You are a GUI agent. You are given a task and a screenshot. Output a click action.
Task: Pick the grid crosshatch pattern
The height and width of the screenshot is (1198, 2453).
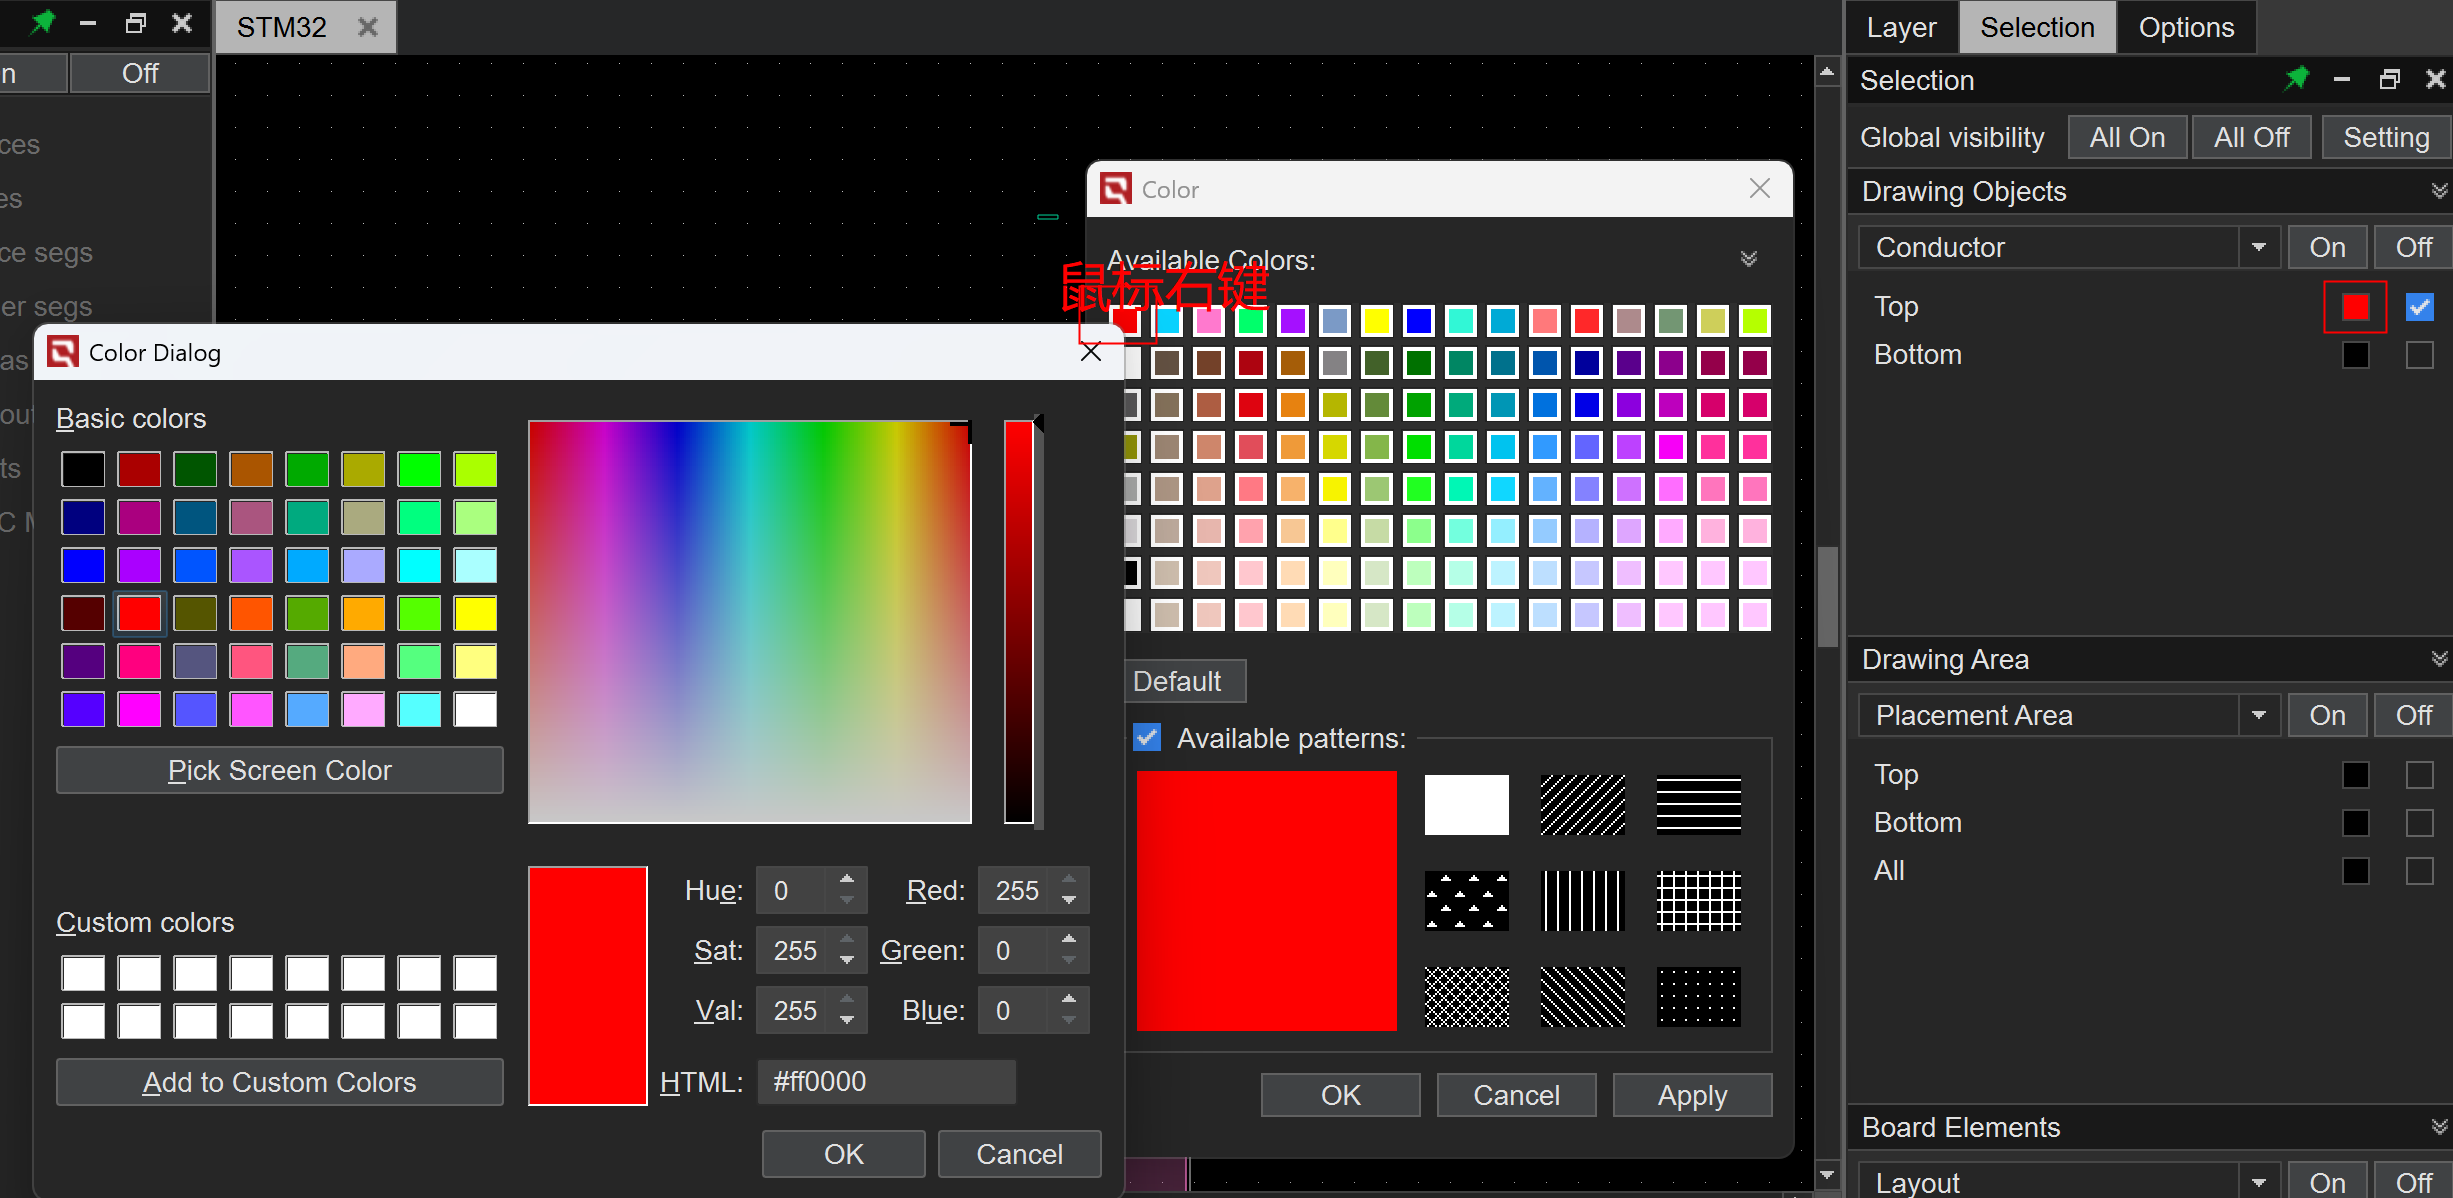click(1698, 901)
